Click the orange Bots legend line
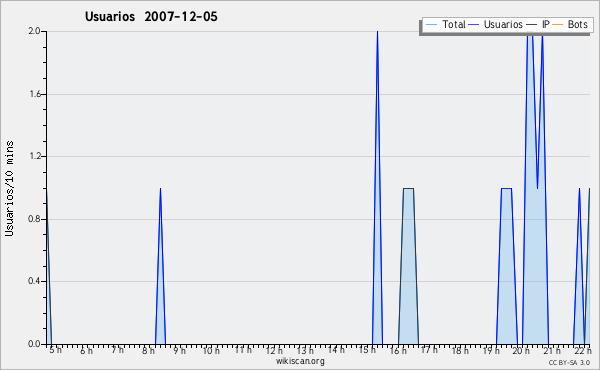Screen dimensions: 600x370 point(558,25)
